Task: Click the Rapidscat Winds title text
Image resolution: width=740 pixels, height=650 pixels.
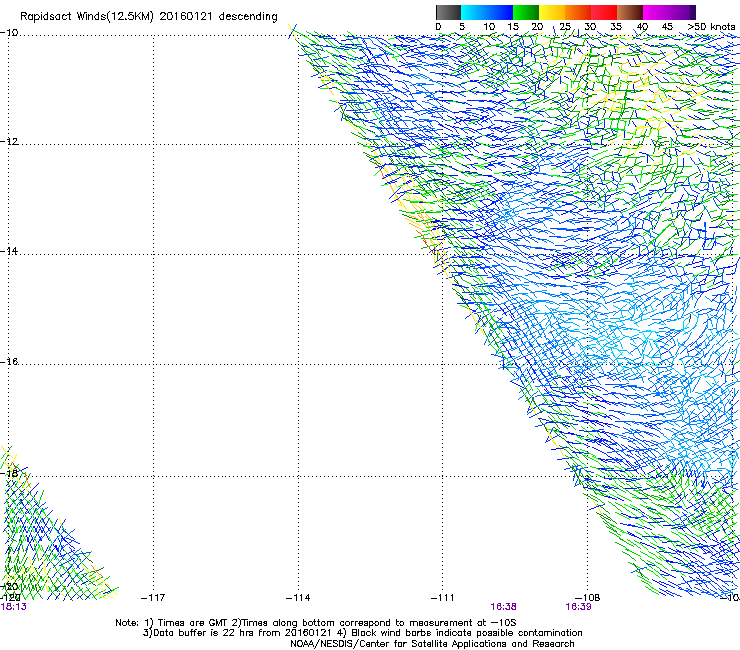Action: 149,17
